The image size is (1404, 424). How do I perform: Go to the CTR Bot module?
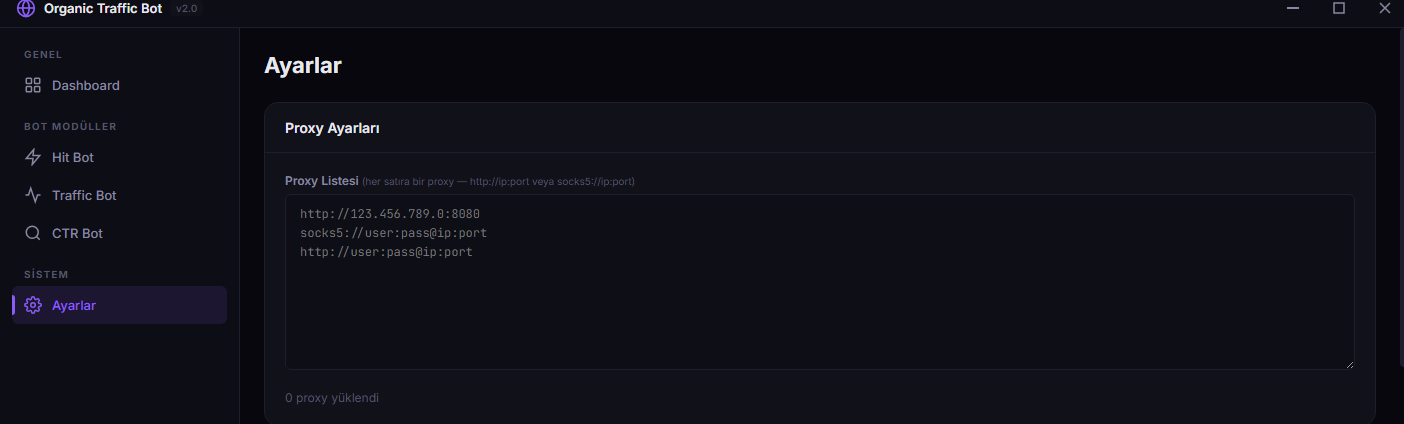point(119,234)
